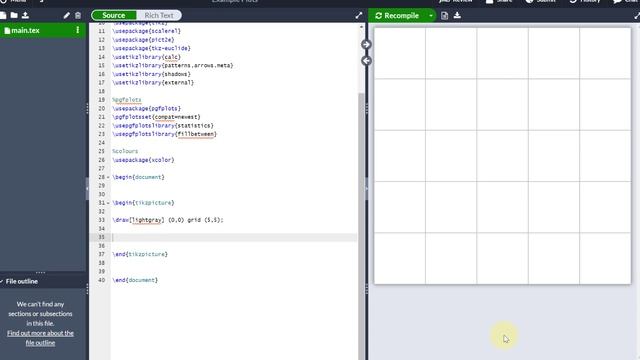640x360 pixels.
Task: Click the patterns,arrows.meta library line
Action: pyautogui.click(x=173, y=66)
